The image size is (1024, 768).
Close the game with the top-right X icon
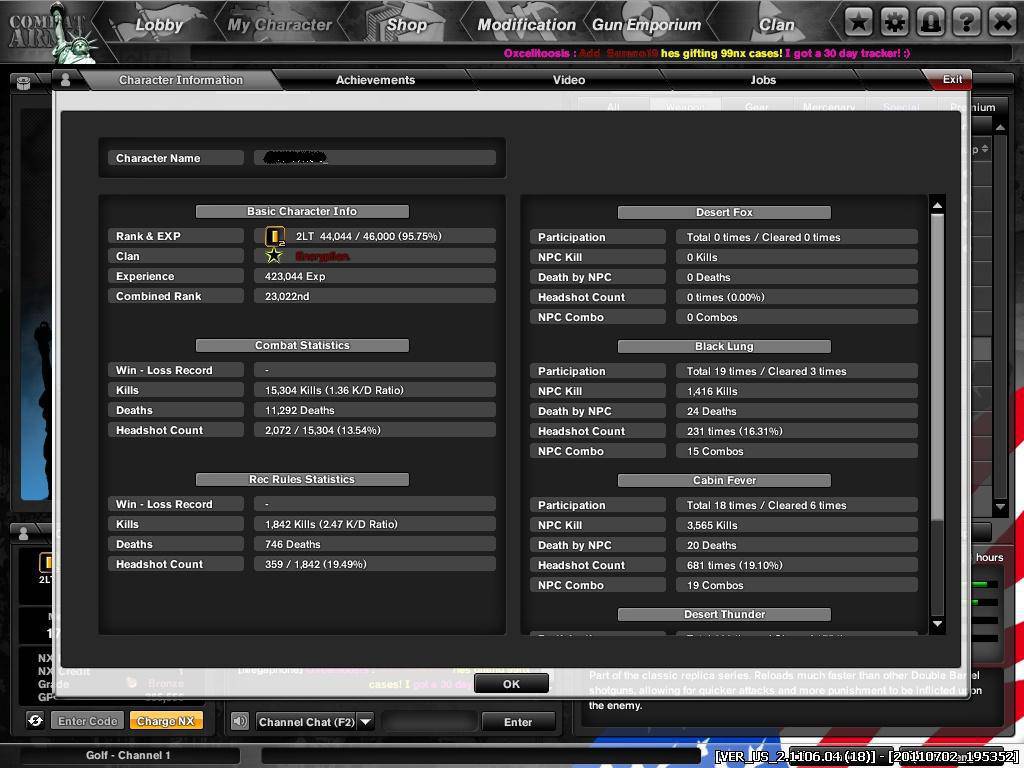click(x=1002, y=23)
